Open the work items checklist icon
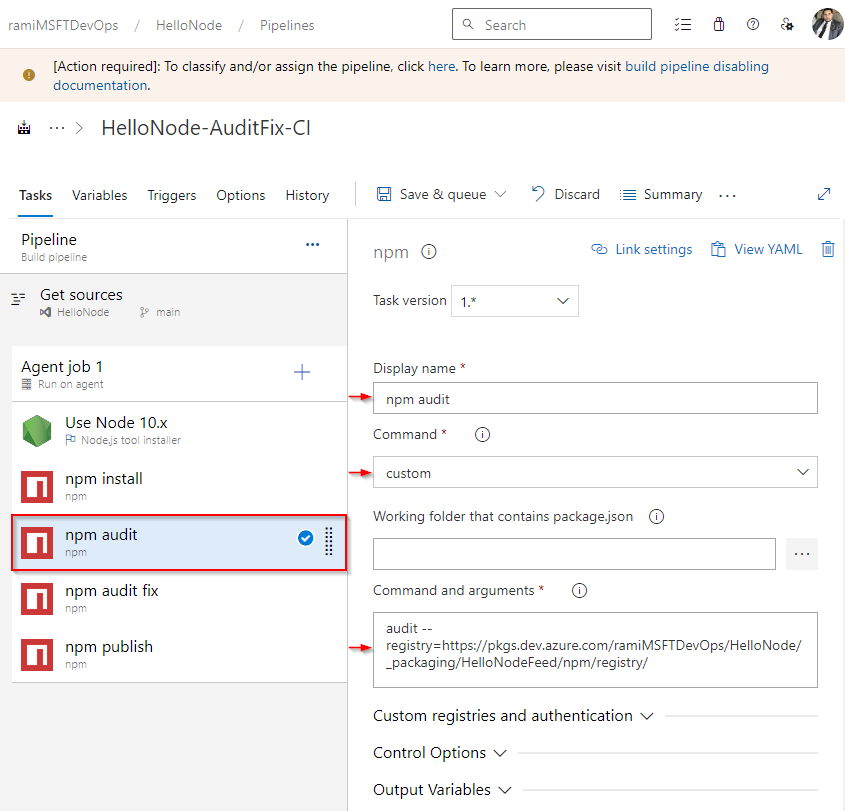This screenshot has width=845, height=811. (x=683, y=25)
